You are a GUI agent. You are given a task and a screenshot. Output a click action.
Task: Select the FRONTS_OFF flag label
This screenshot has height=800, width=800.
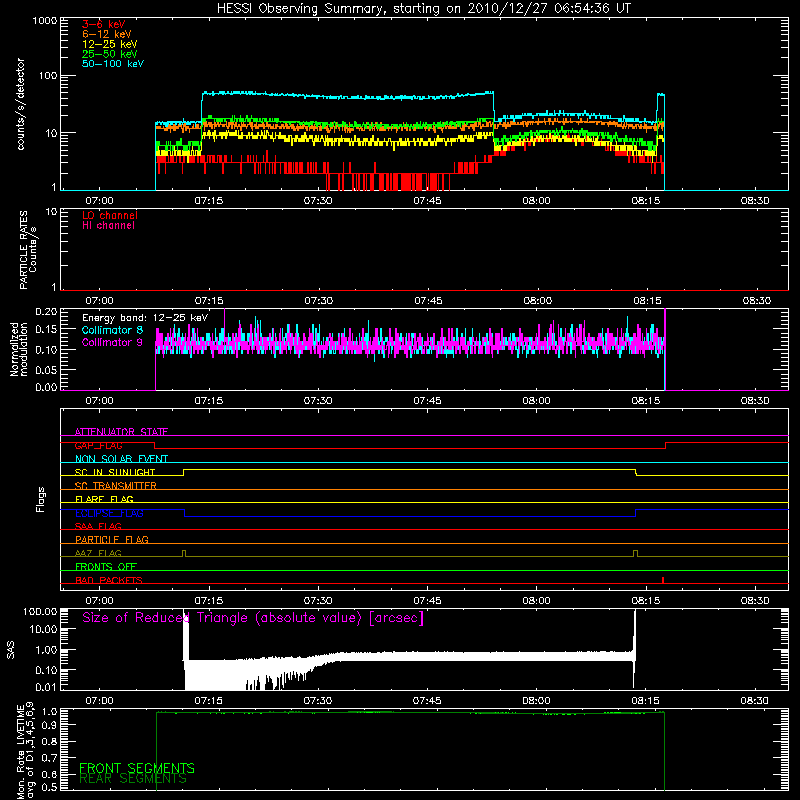click(x=106, y=567)
